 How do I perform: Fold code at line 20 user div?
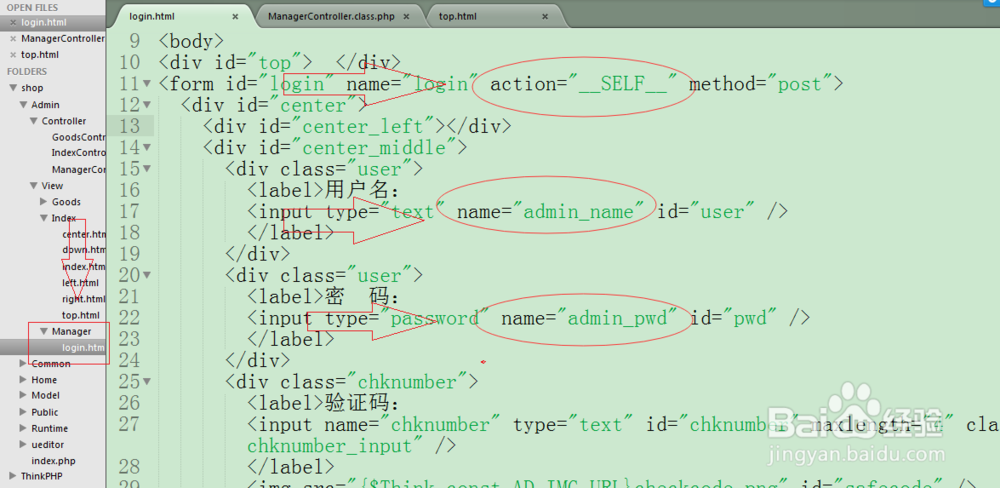(147, 276)
